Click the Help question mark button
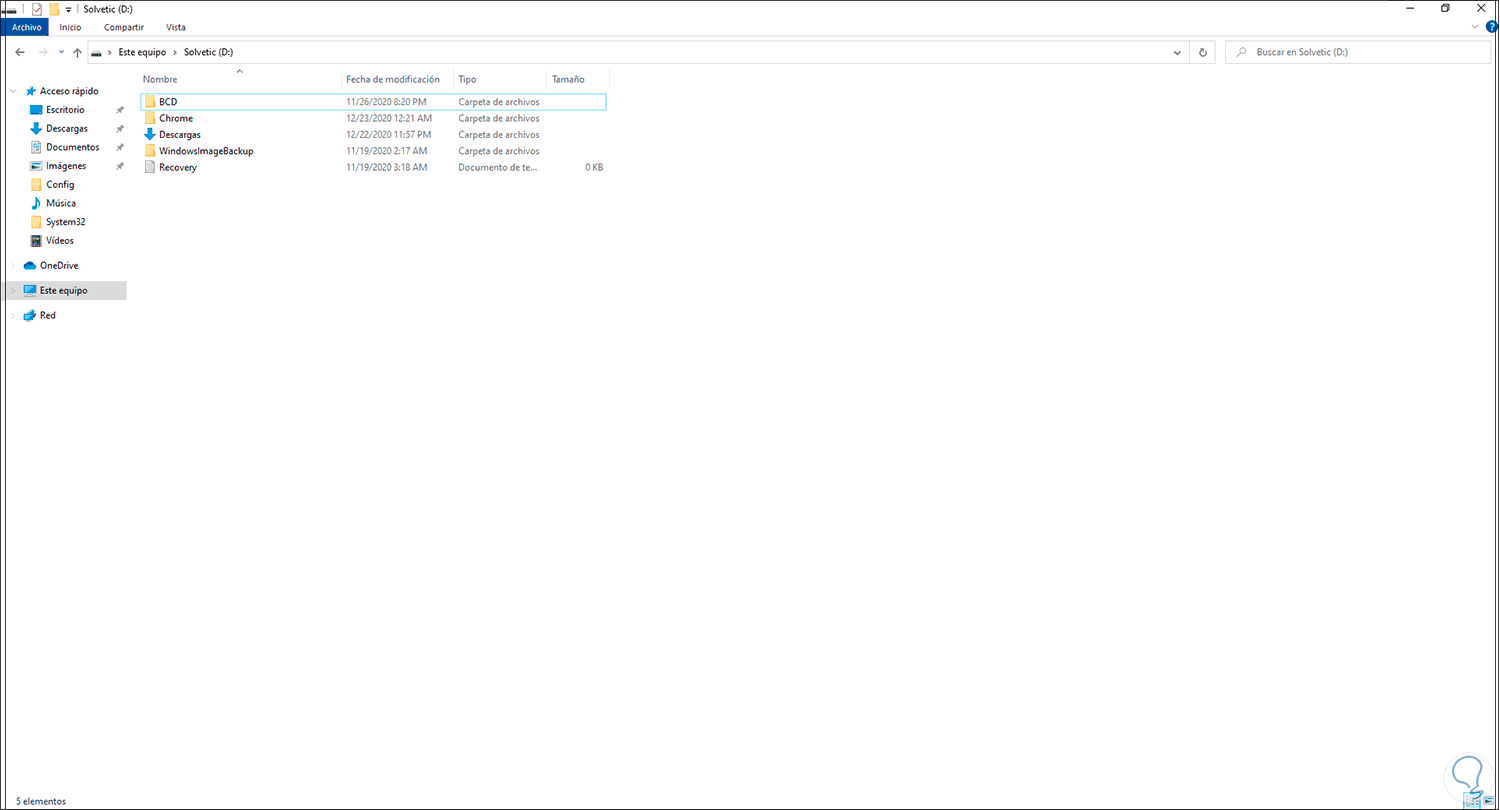This screenshot has height=810, width=1500. [x=1490, y=27]
